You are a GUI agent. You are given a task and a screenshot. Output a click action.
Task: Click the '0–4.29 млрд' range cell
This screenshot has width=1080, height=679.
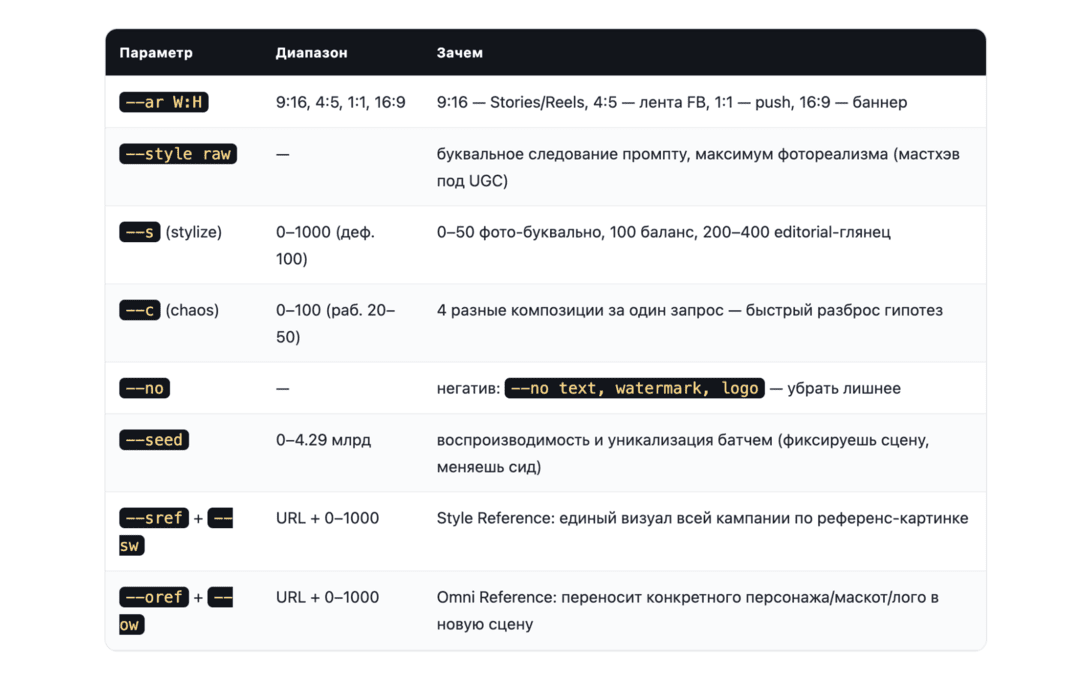323,439
